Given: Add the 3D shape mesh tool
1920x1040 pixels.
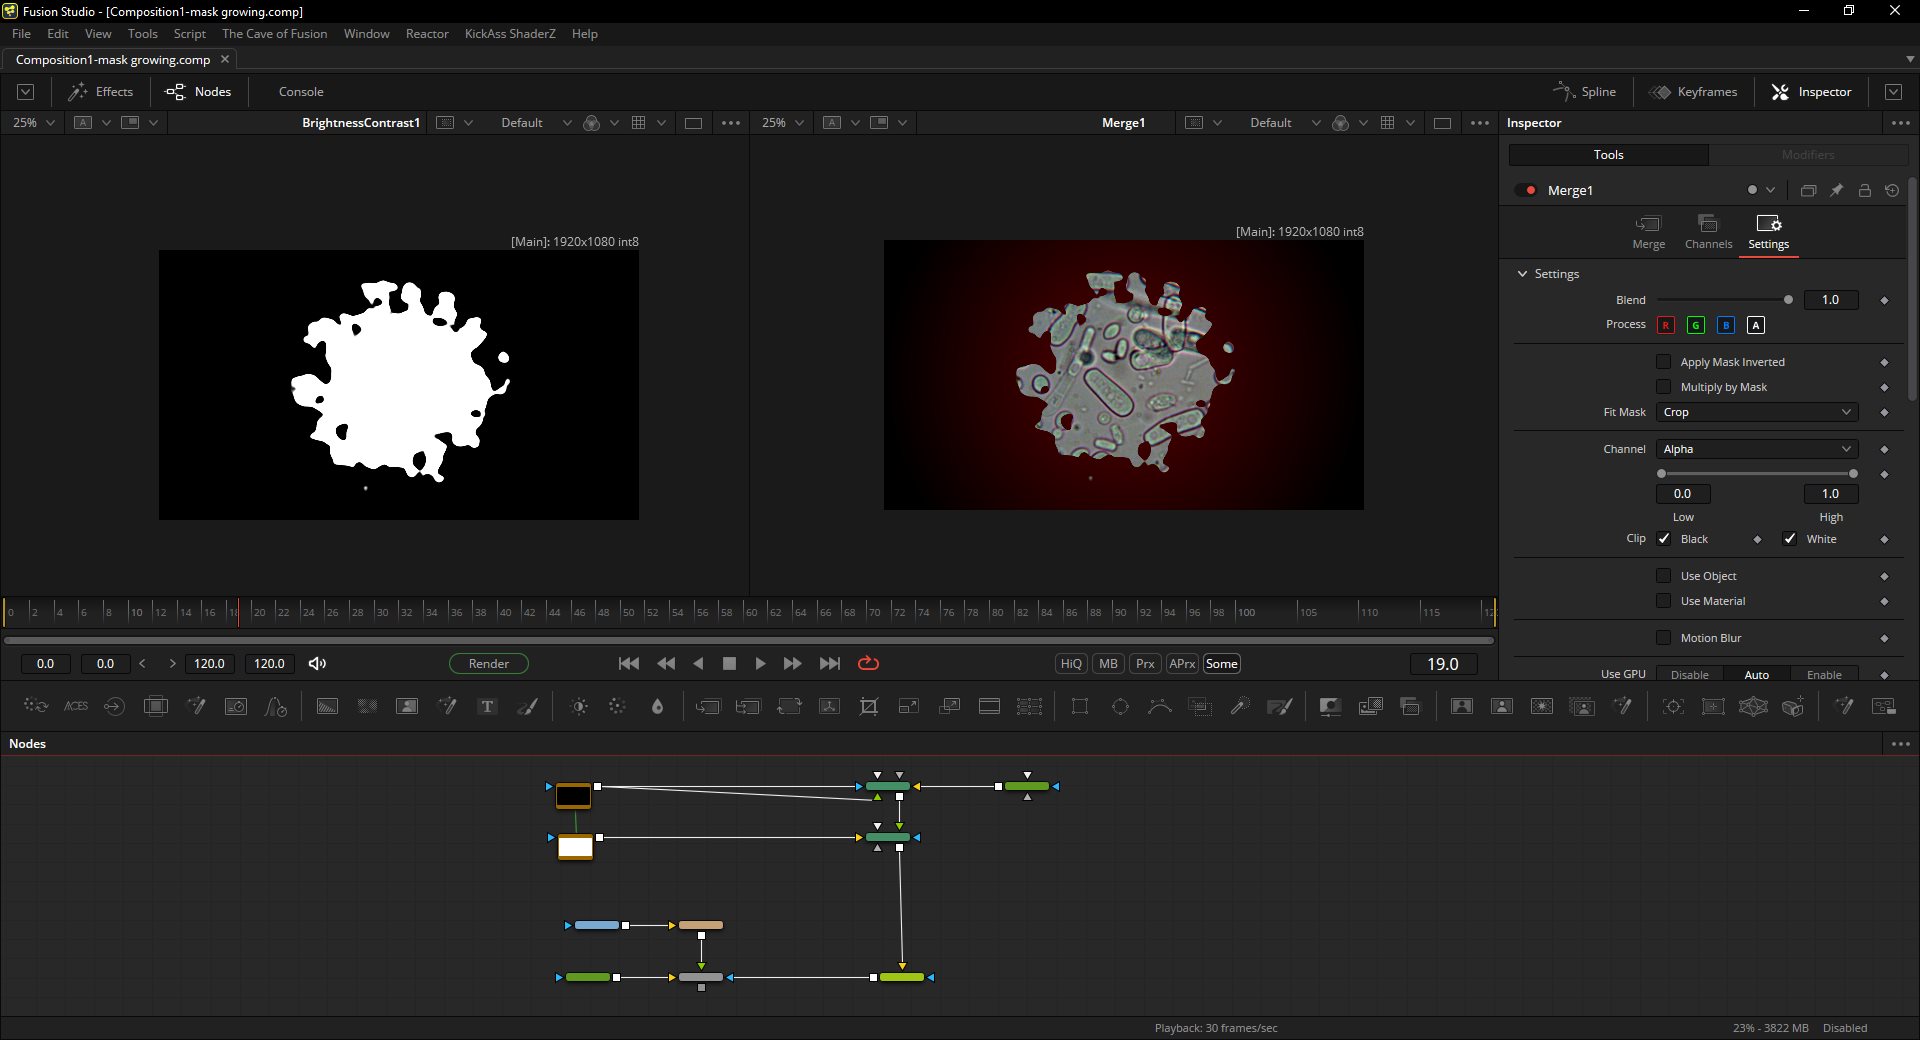Looking at the screenshot, I should [1753, 706].
